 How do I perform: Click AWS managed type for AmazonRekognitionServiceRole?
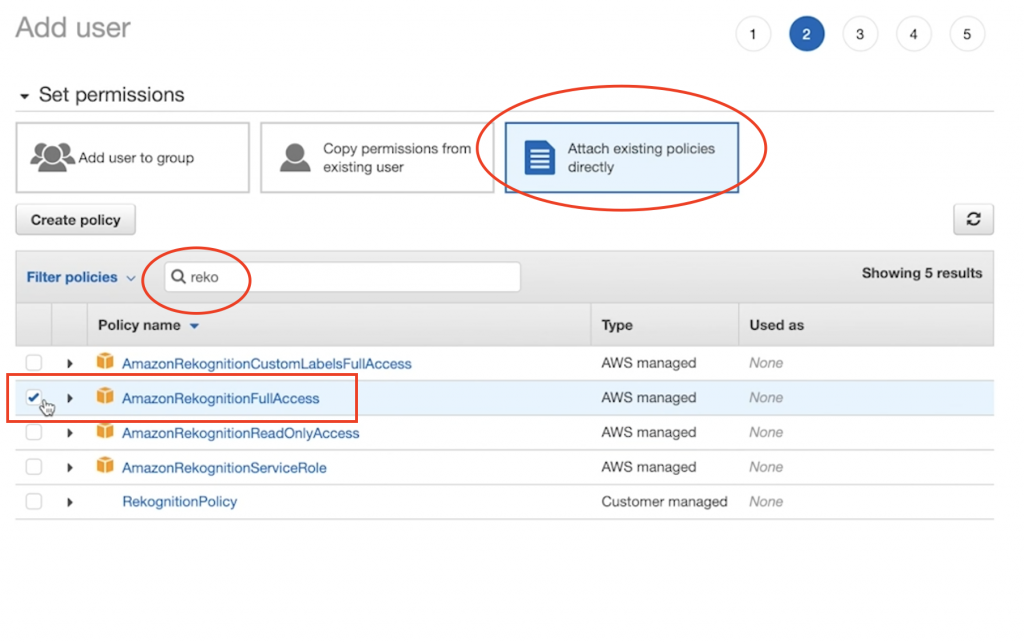coord(648,467)
